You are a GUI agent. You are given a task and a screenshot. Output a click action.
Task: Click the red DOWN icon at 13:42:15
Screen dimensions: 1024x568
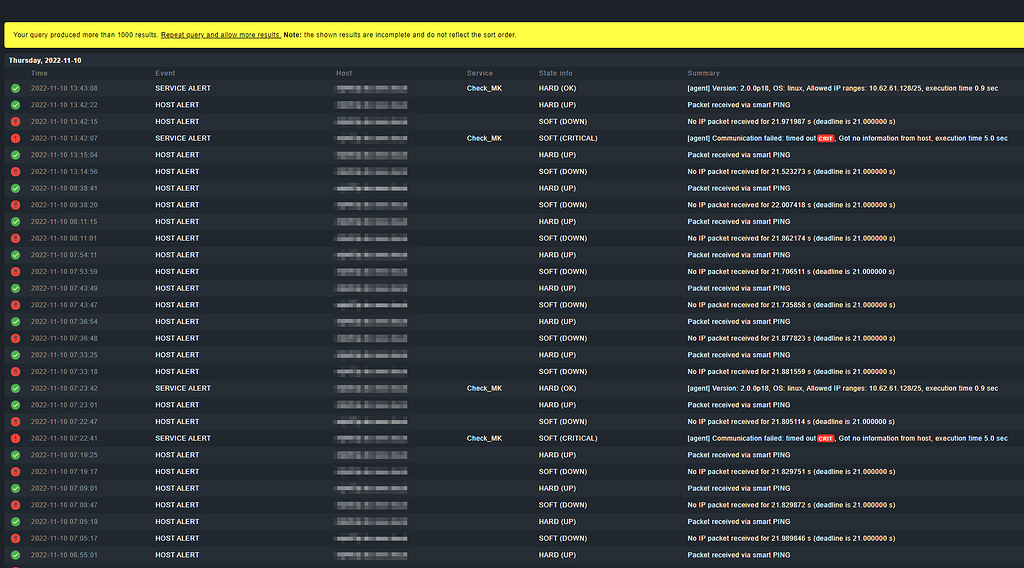pyautogui.click(x=15, y=121)
